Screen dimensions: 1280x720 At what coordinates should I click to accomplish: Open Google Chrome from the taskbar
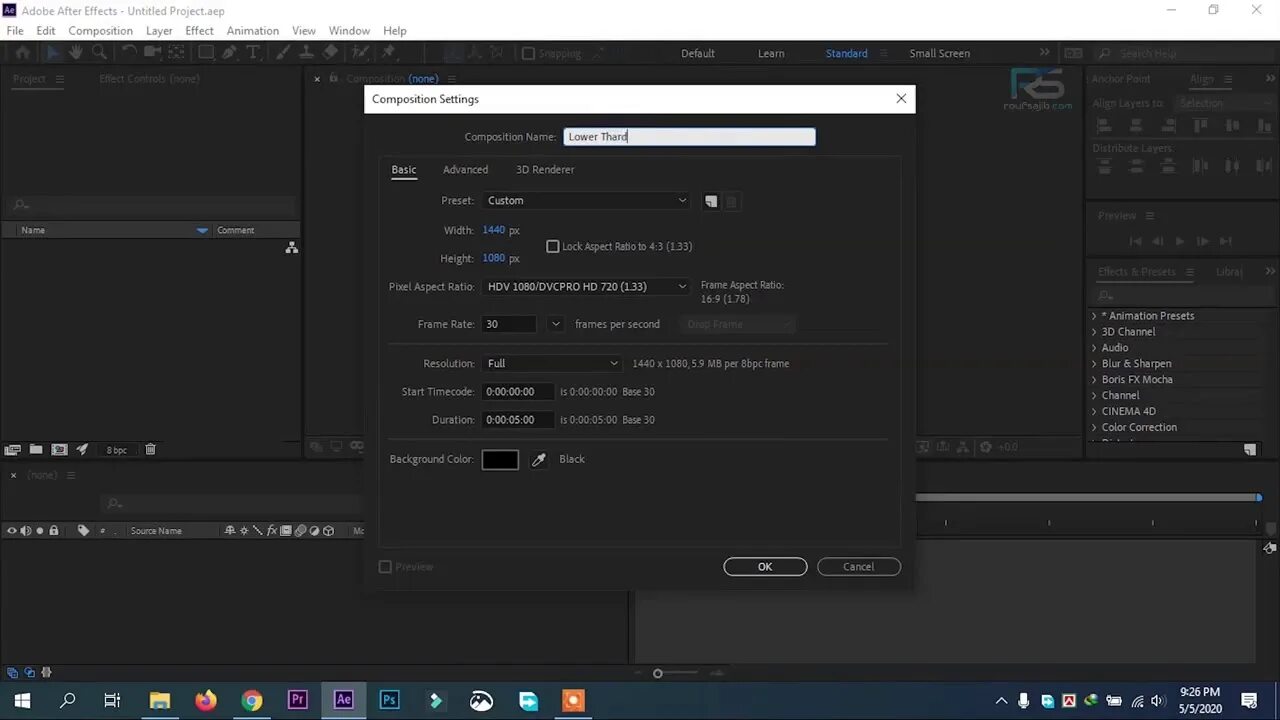pyautogui.click(x=252, y=700)
